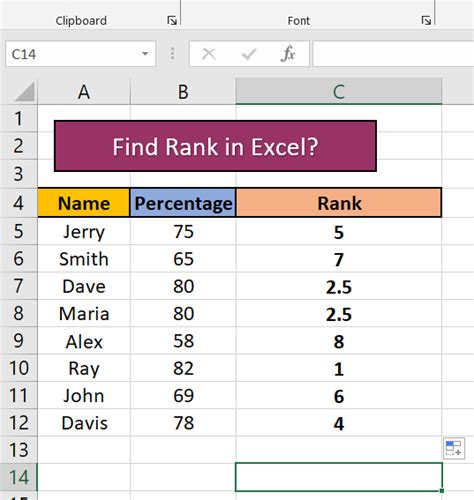Select row 1 header

point(19,118)
